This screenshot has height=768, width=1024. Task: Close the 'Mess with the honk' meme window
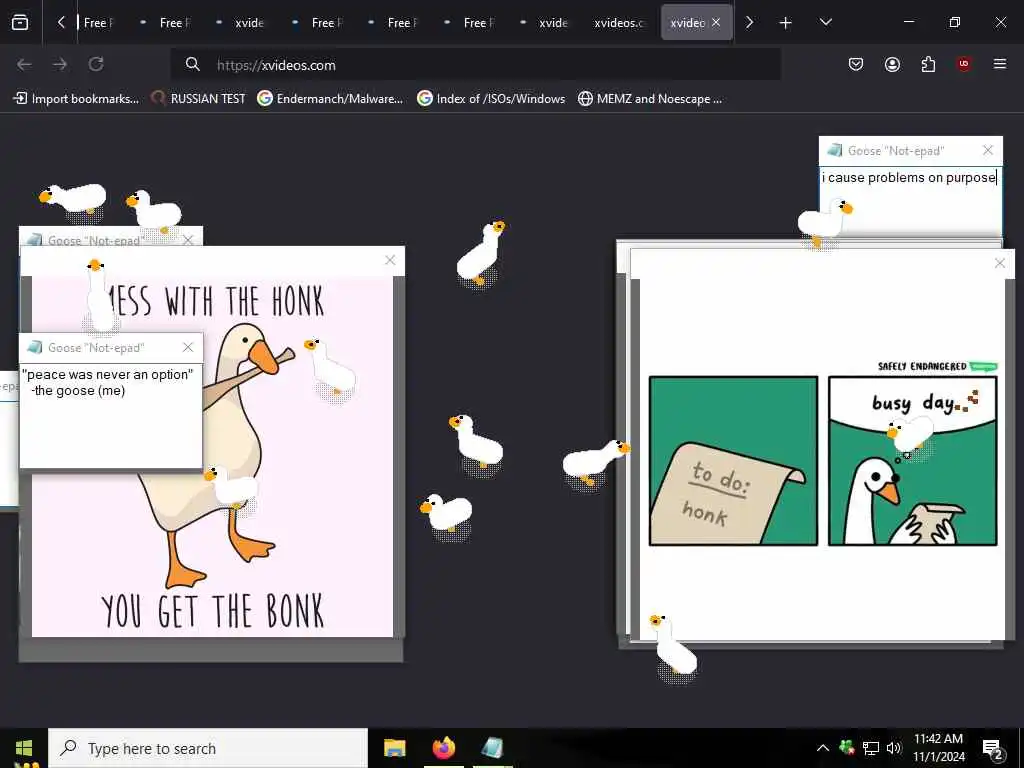pyautogui.click(x=390, y=260)
